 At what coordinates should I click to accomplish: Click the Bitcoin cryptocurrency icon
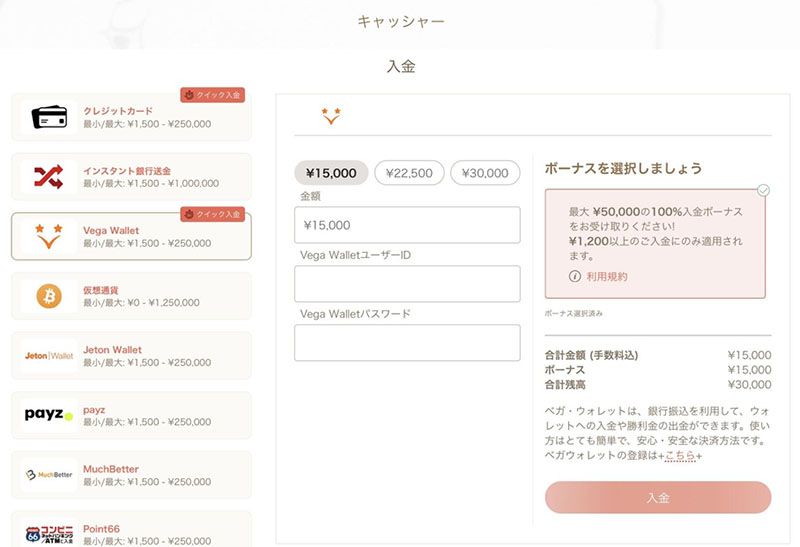49,296
